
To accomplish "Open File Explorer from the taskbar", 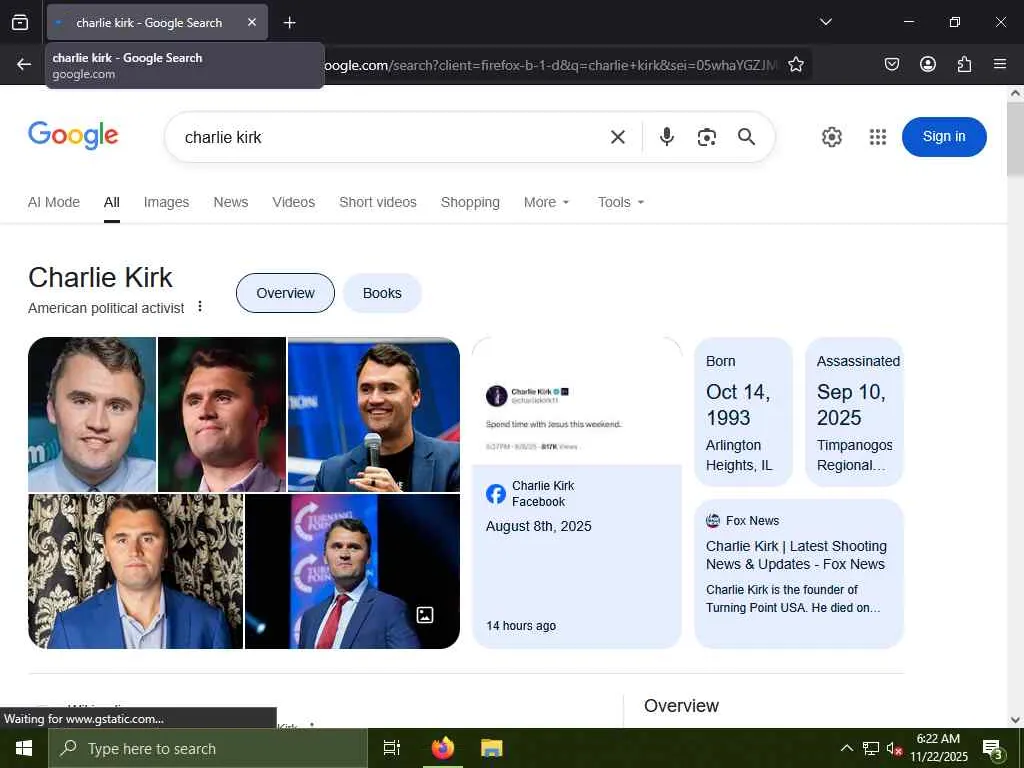I will tap(492, 748).
